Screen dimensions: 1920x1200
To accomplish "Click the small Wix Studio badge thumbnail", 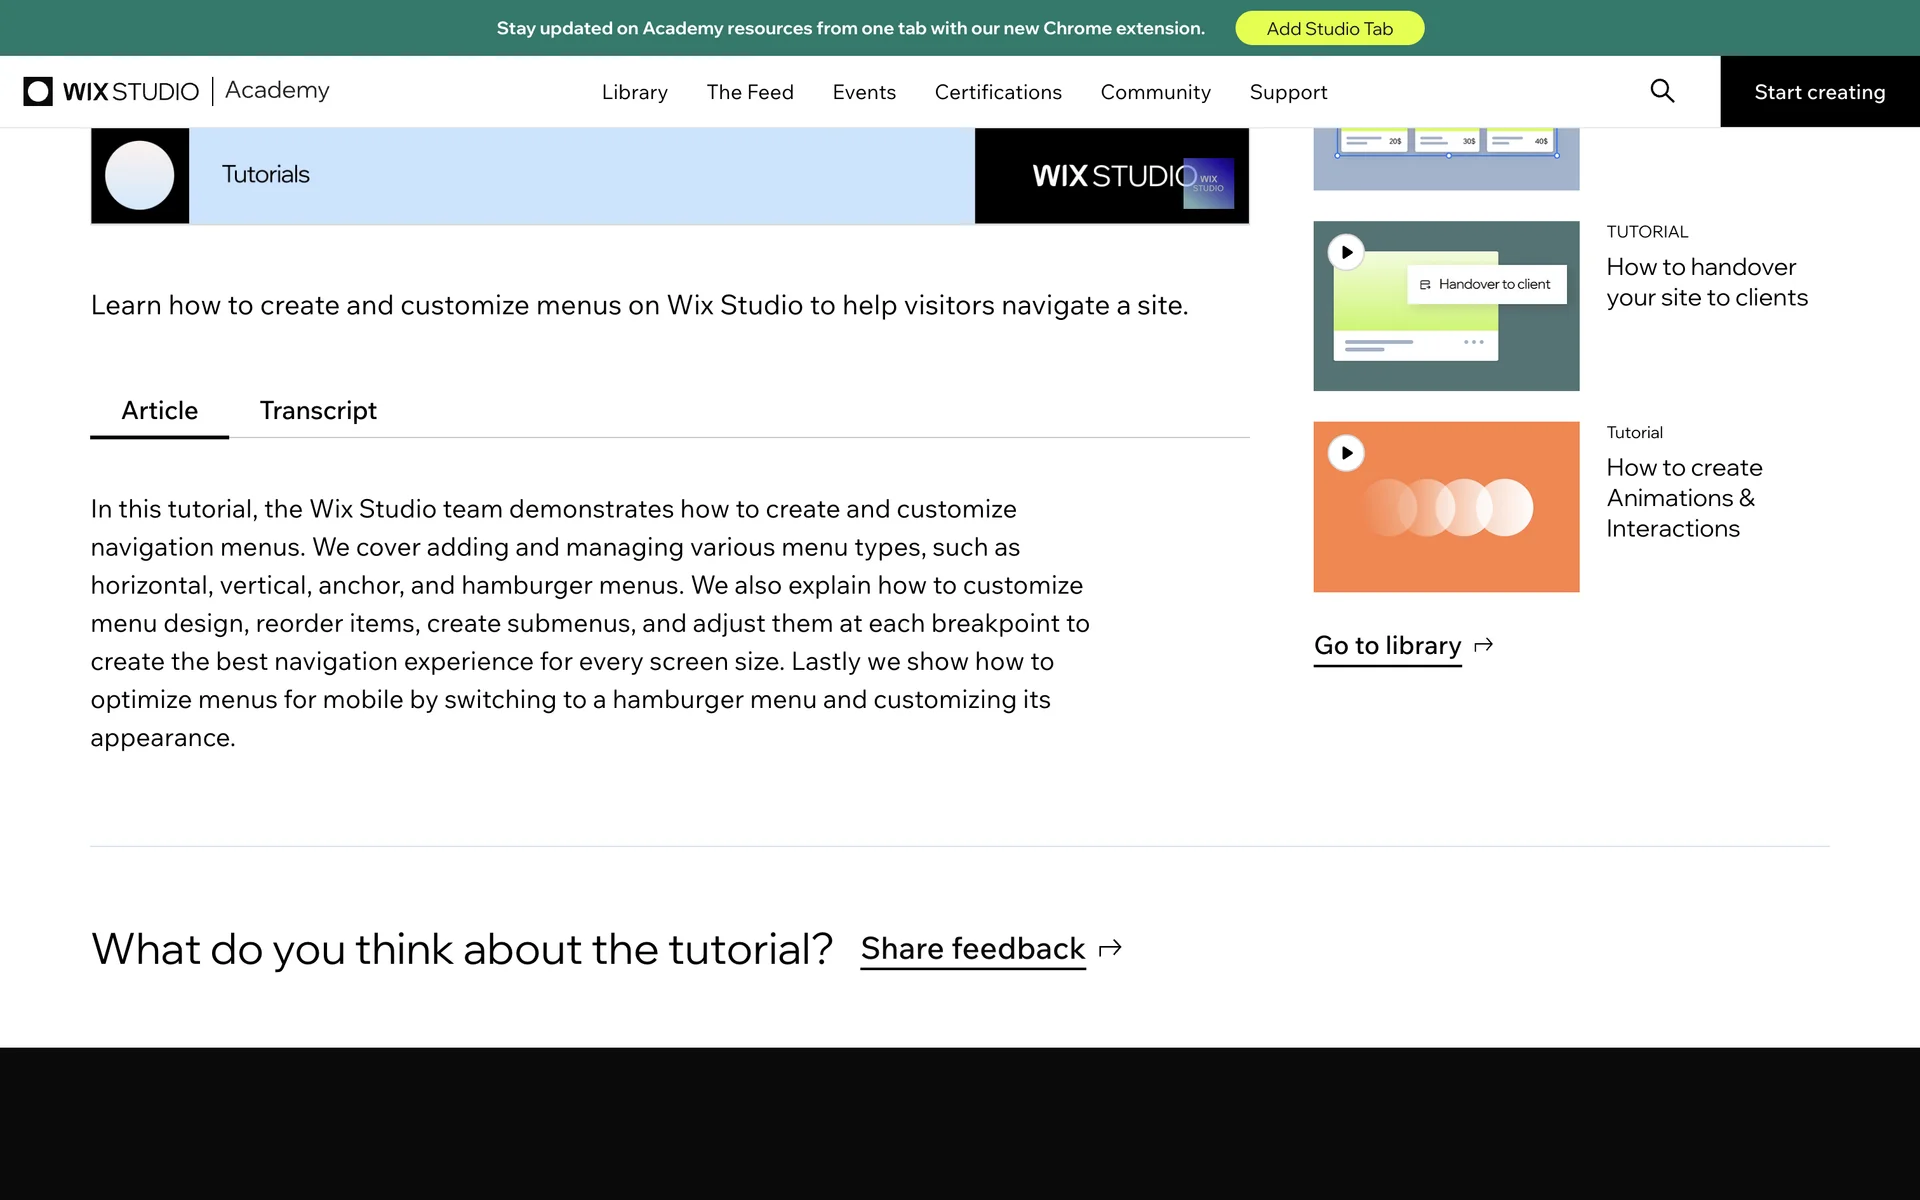I will click(1208, 183).
